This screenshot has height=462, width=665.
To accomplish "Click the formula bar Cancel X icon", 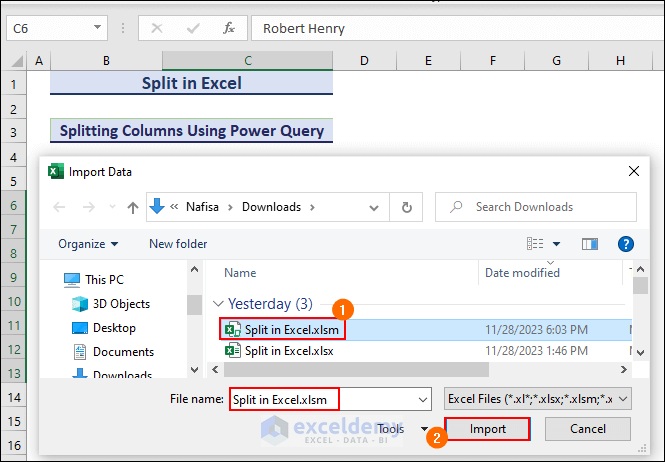I will pos(157,28).
